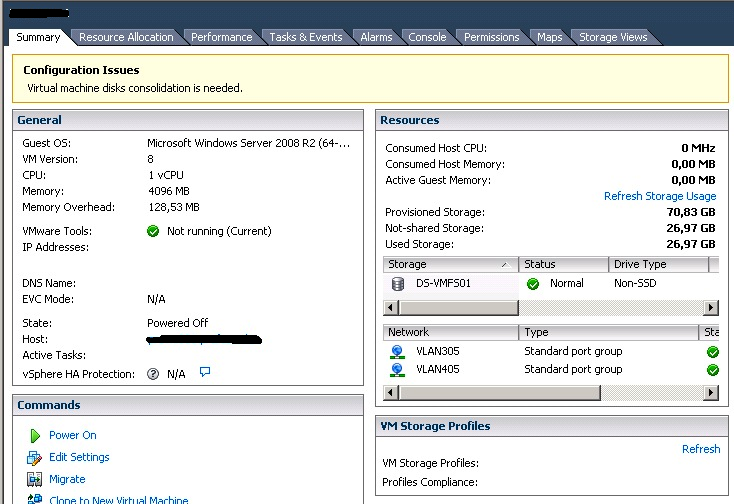Click the vSphere HA question mark icon

[153, 374]
